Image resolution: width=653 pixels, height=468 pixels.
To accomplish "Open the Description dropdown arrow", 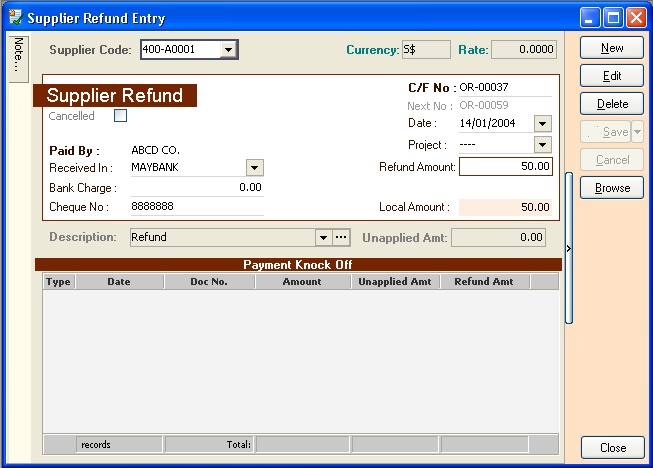I will click(x=323, y=237).
